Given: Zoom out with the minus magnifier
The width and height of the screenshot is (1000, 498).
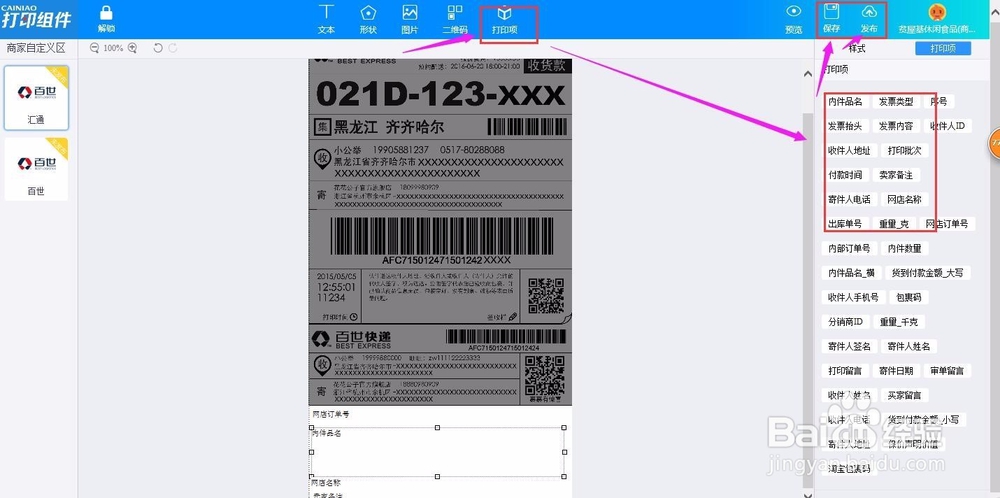Looking at the screenshot, I should tap(94, 48).
